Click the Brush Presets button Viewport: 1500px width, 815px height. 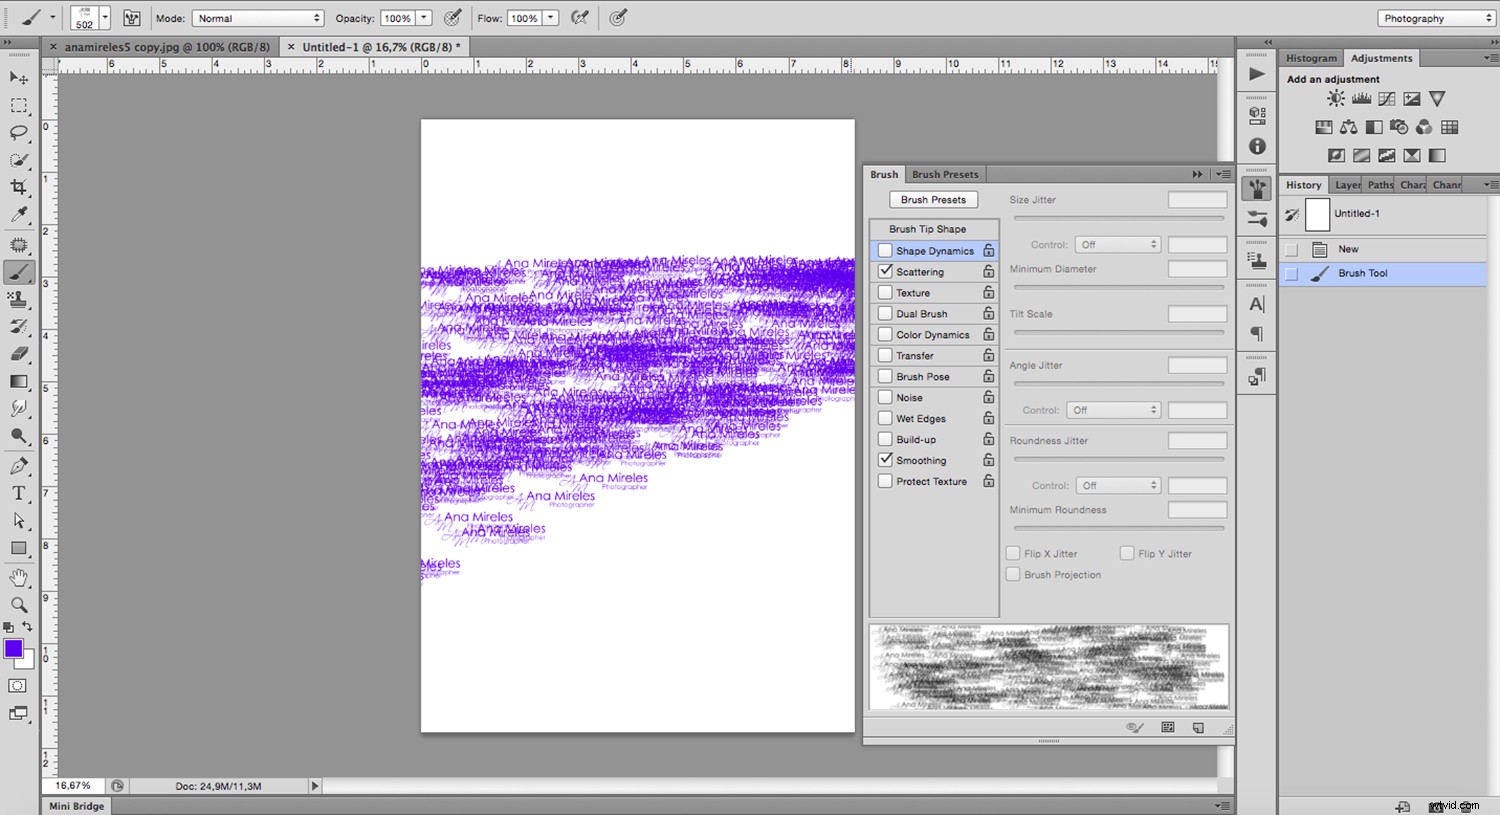933,199
